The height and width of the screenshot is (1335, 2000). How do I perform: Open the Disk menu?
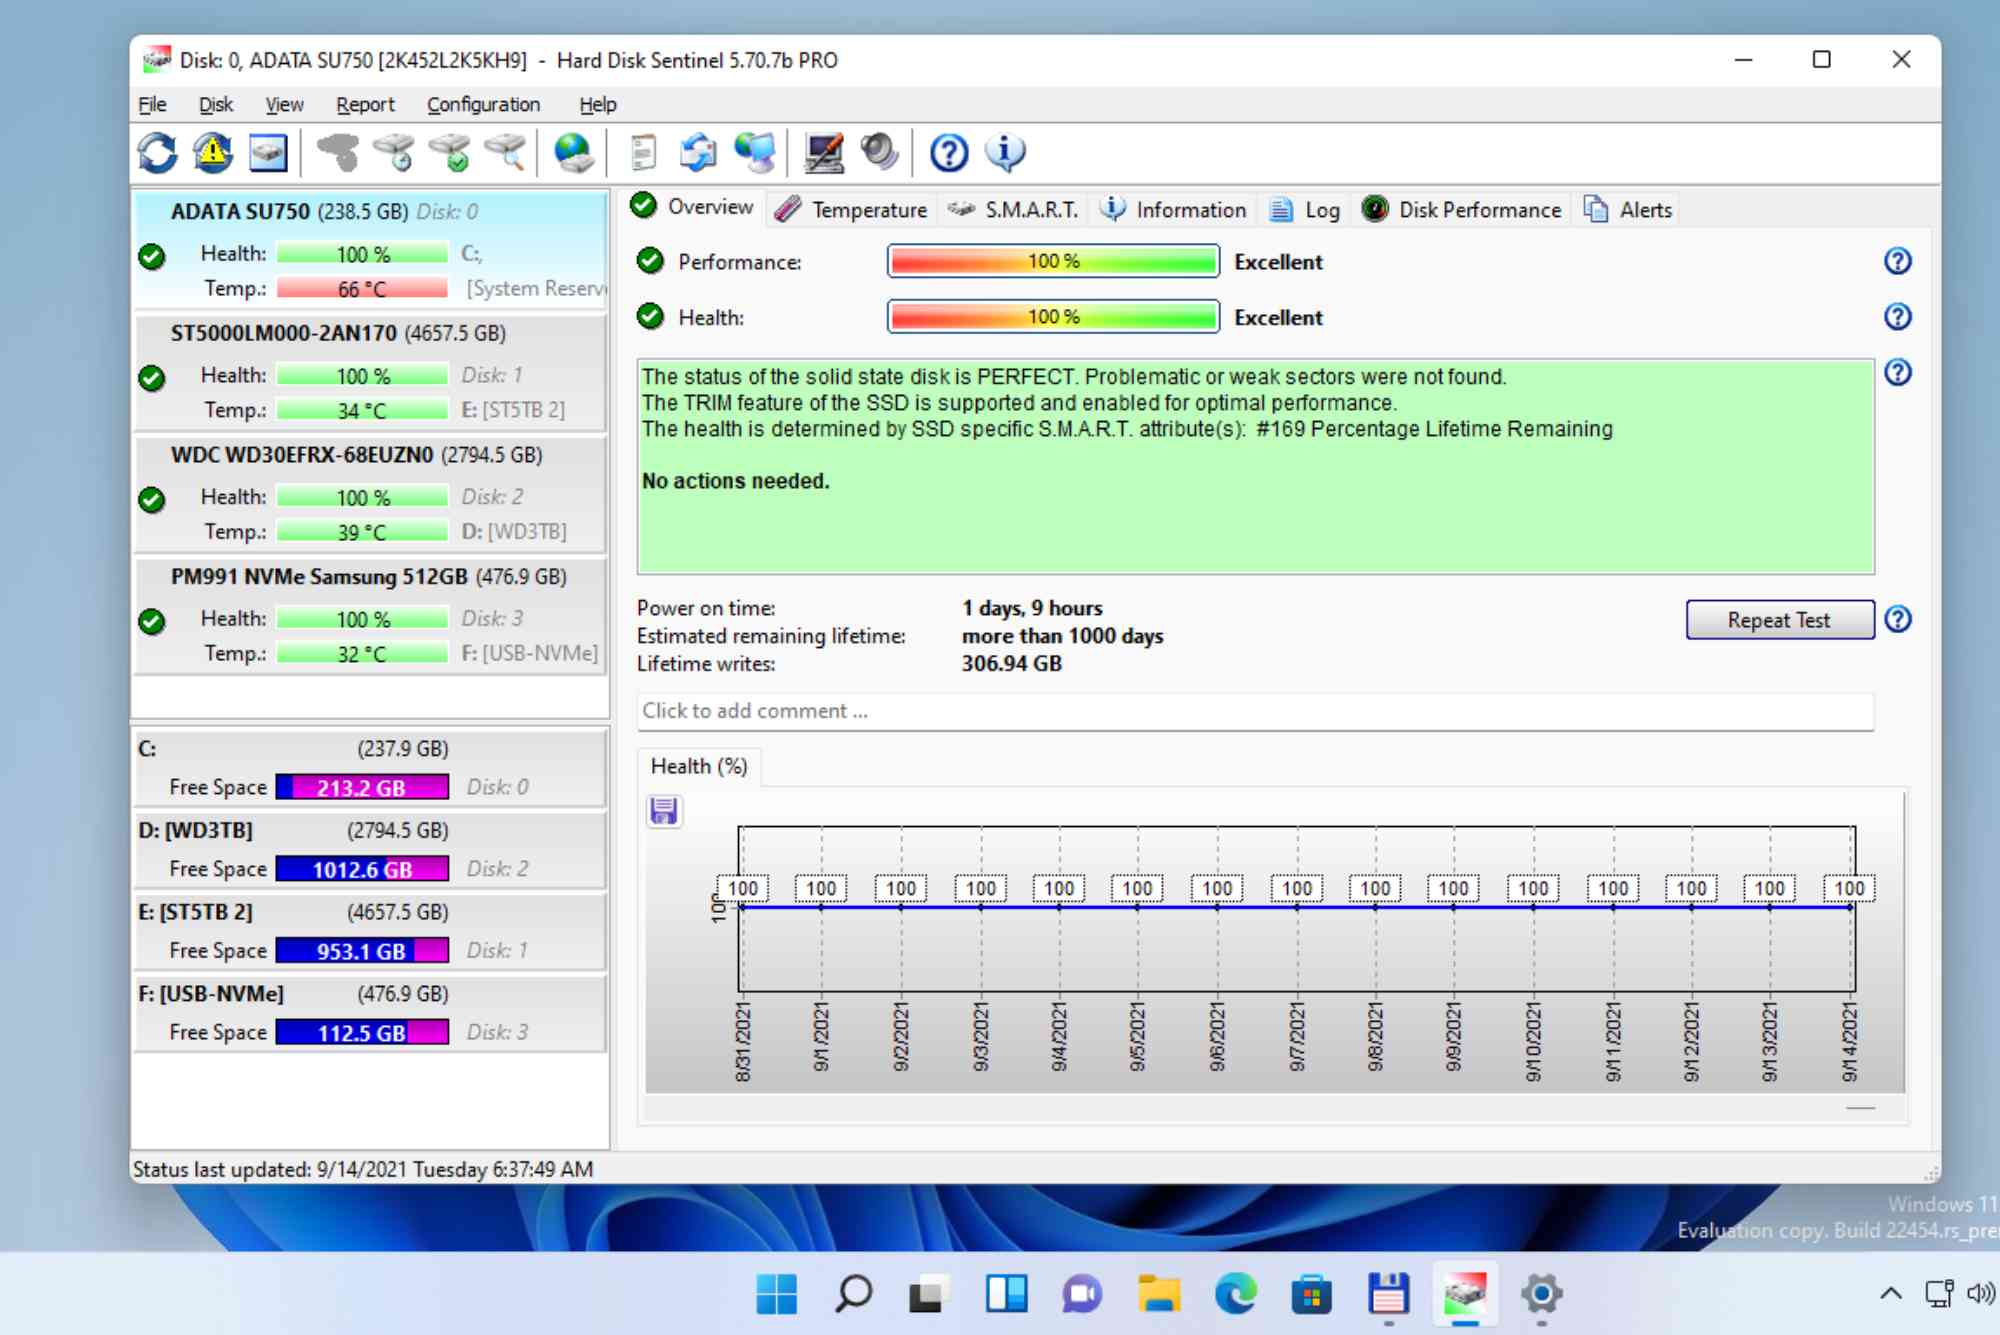point(215,105)
